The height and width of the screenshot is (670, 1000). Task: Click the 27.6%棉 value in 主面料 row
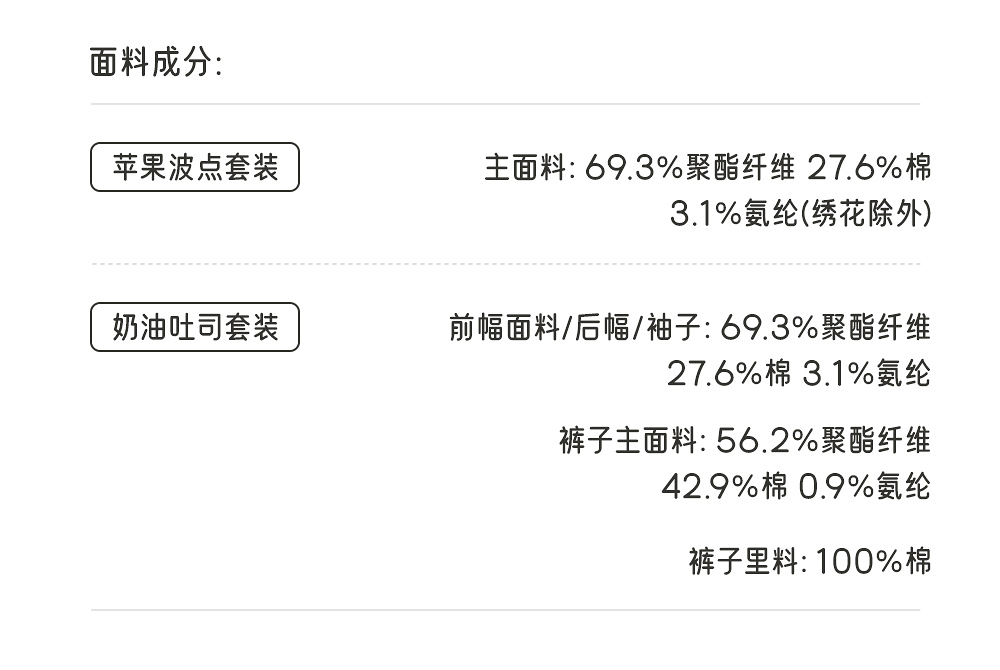(x=869, y=167)
